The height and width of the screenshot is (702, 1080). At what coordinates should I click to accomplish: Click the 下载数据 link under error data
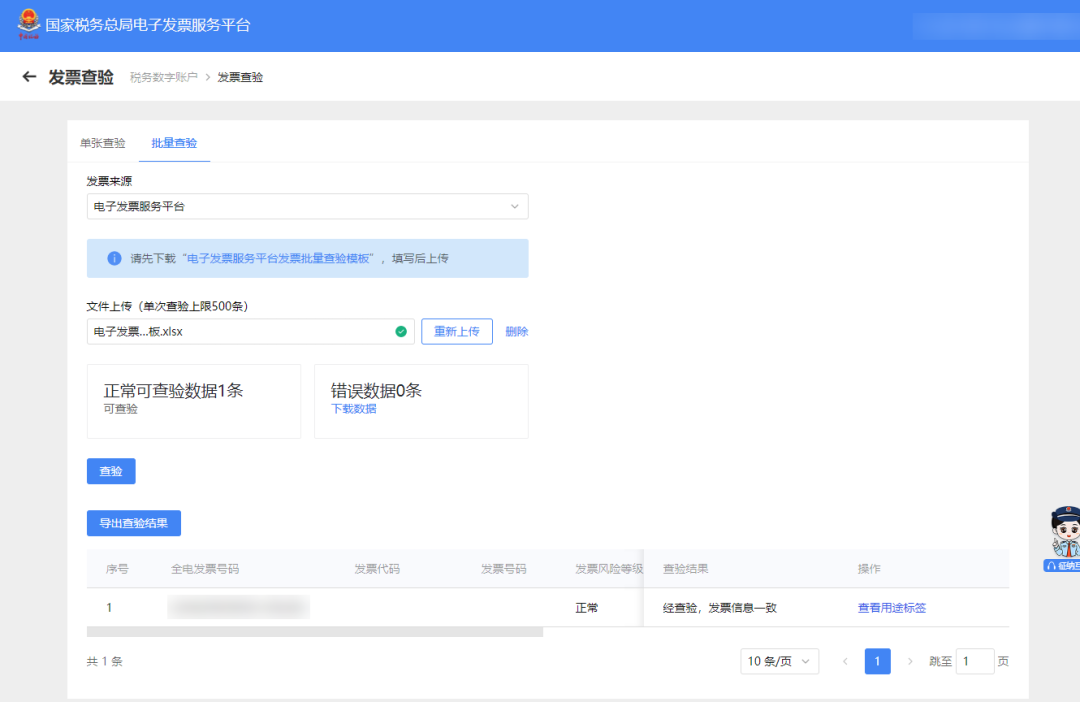(354, 409)
